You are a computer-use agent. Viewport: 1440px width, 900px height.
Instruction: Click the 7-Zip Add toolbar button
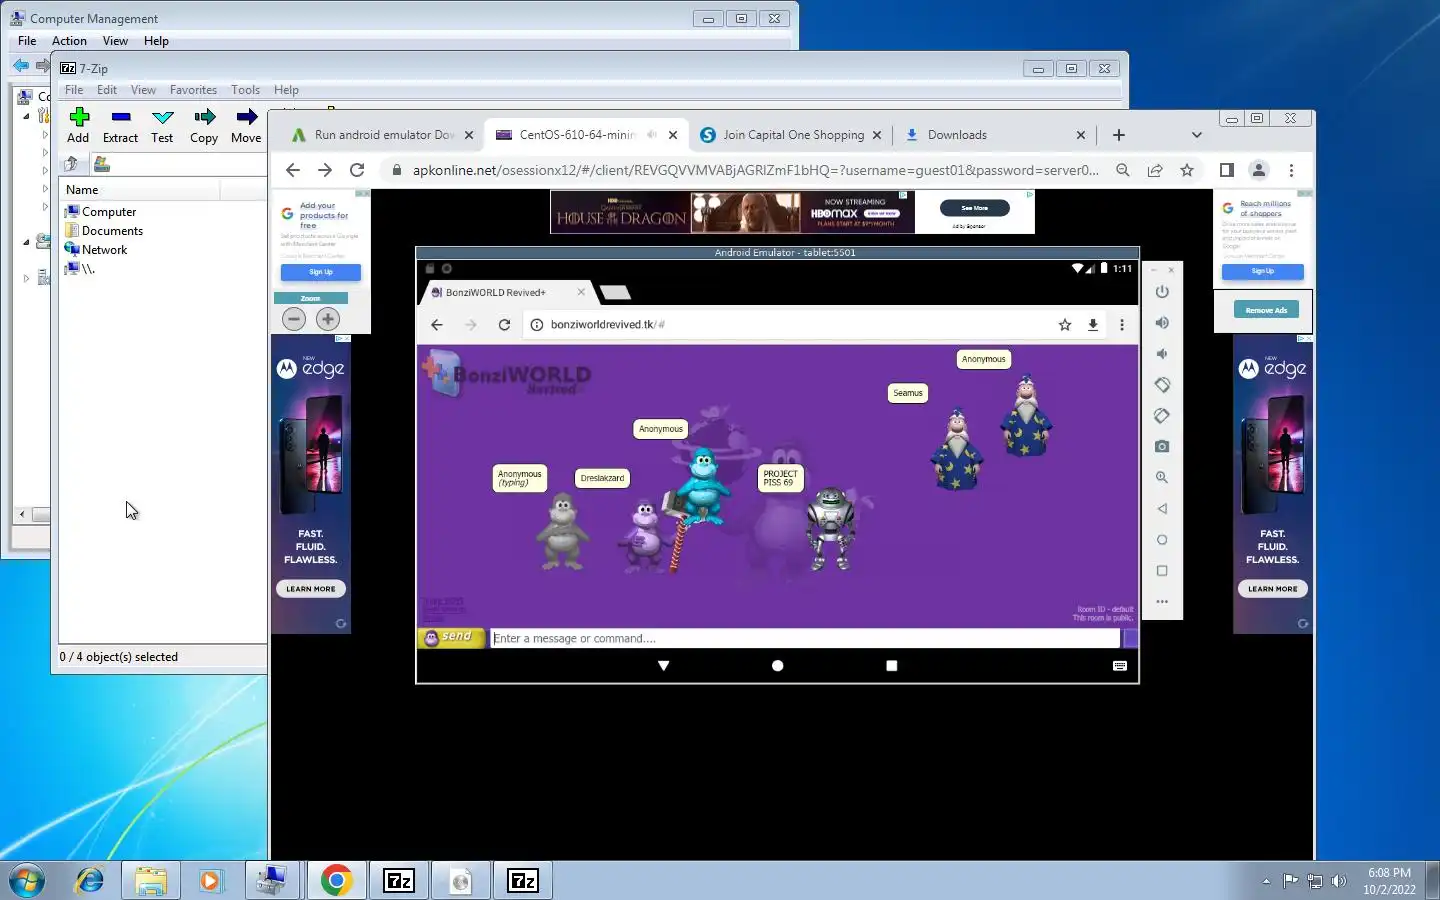(x=78, y=126)
